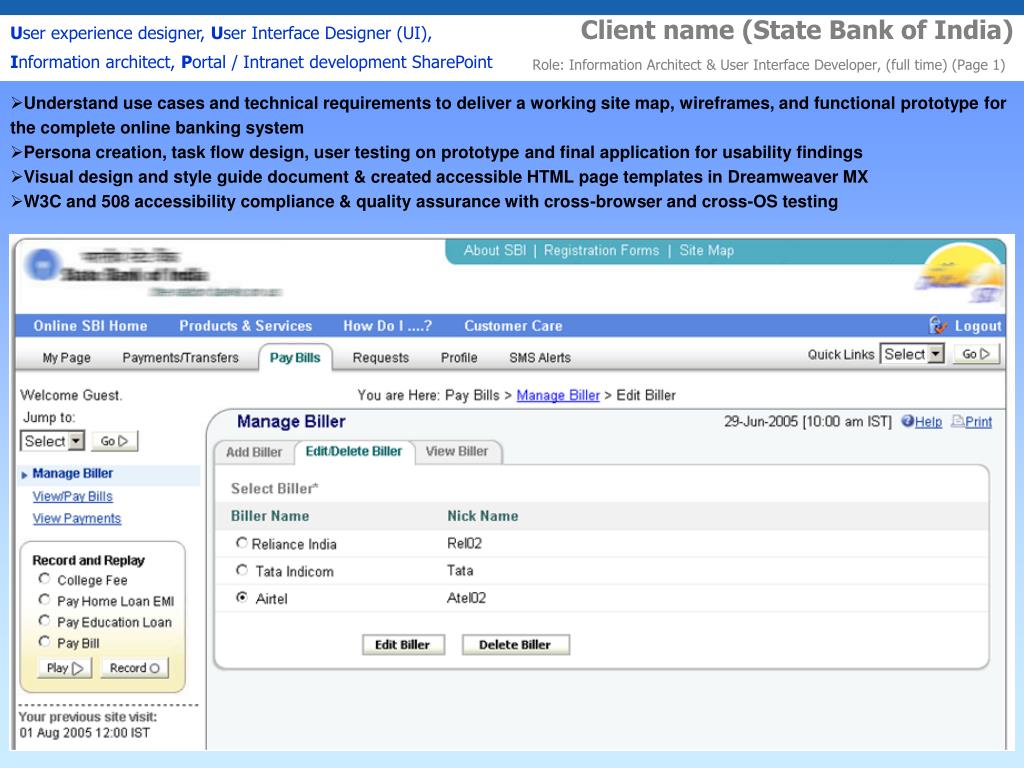Click the Logout link
Screen dimensions: 1024x768
pos(978,326)
